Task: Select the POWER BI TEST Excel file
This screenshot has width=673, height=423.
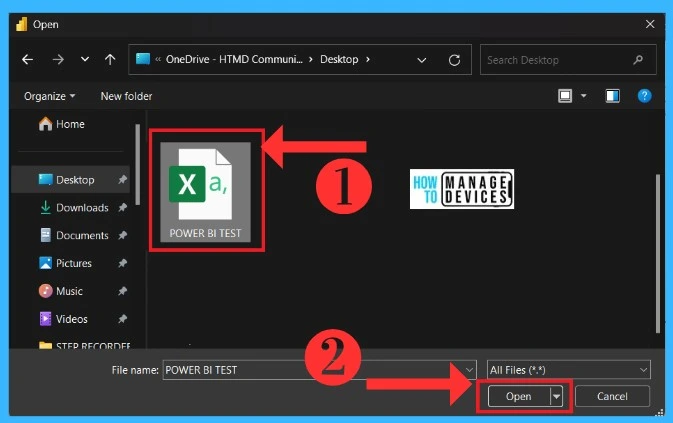Action: (205, 192)
